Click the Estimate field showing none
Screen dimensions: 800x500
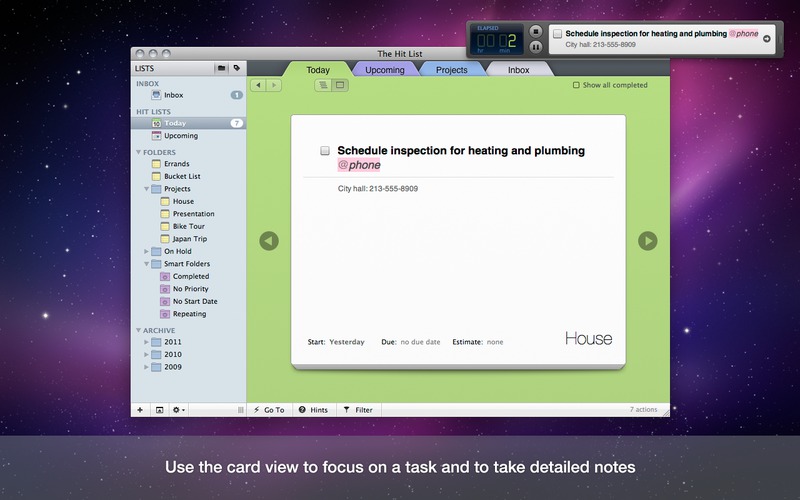click(495, 342)
